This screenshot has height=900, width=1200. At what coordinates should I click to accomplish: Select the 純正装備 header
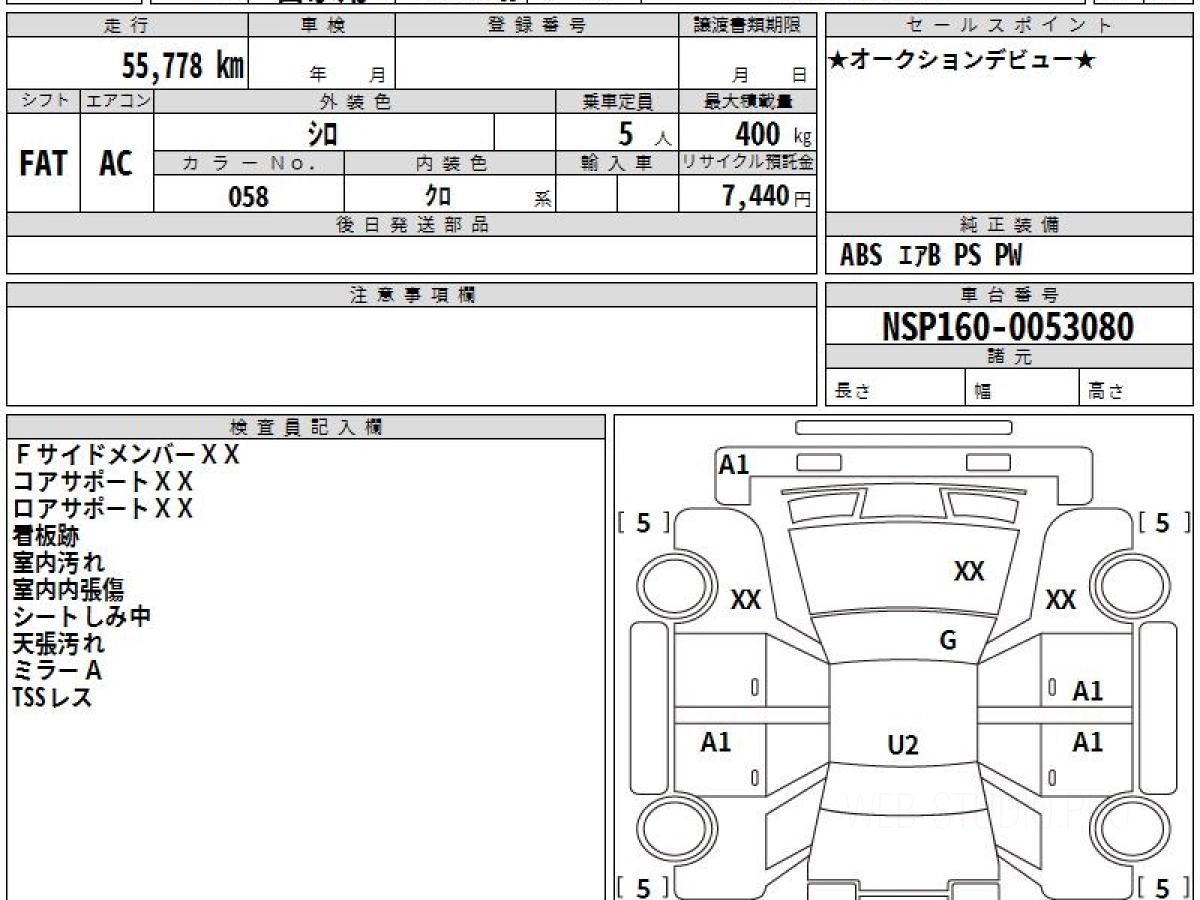1010,225
